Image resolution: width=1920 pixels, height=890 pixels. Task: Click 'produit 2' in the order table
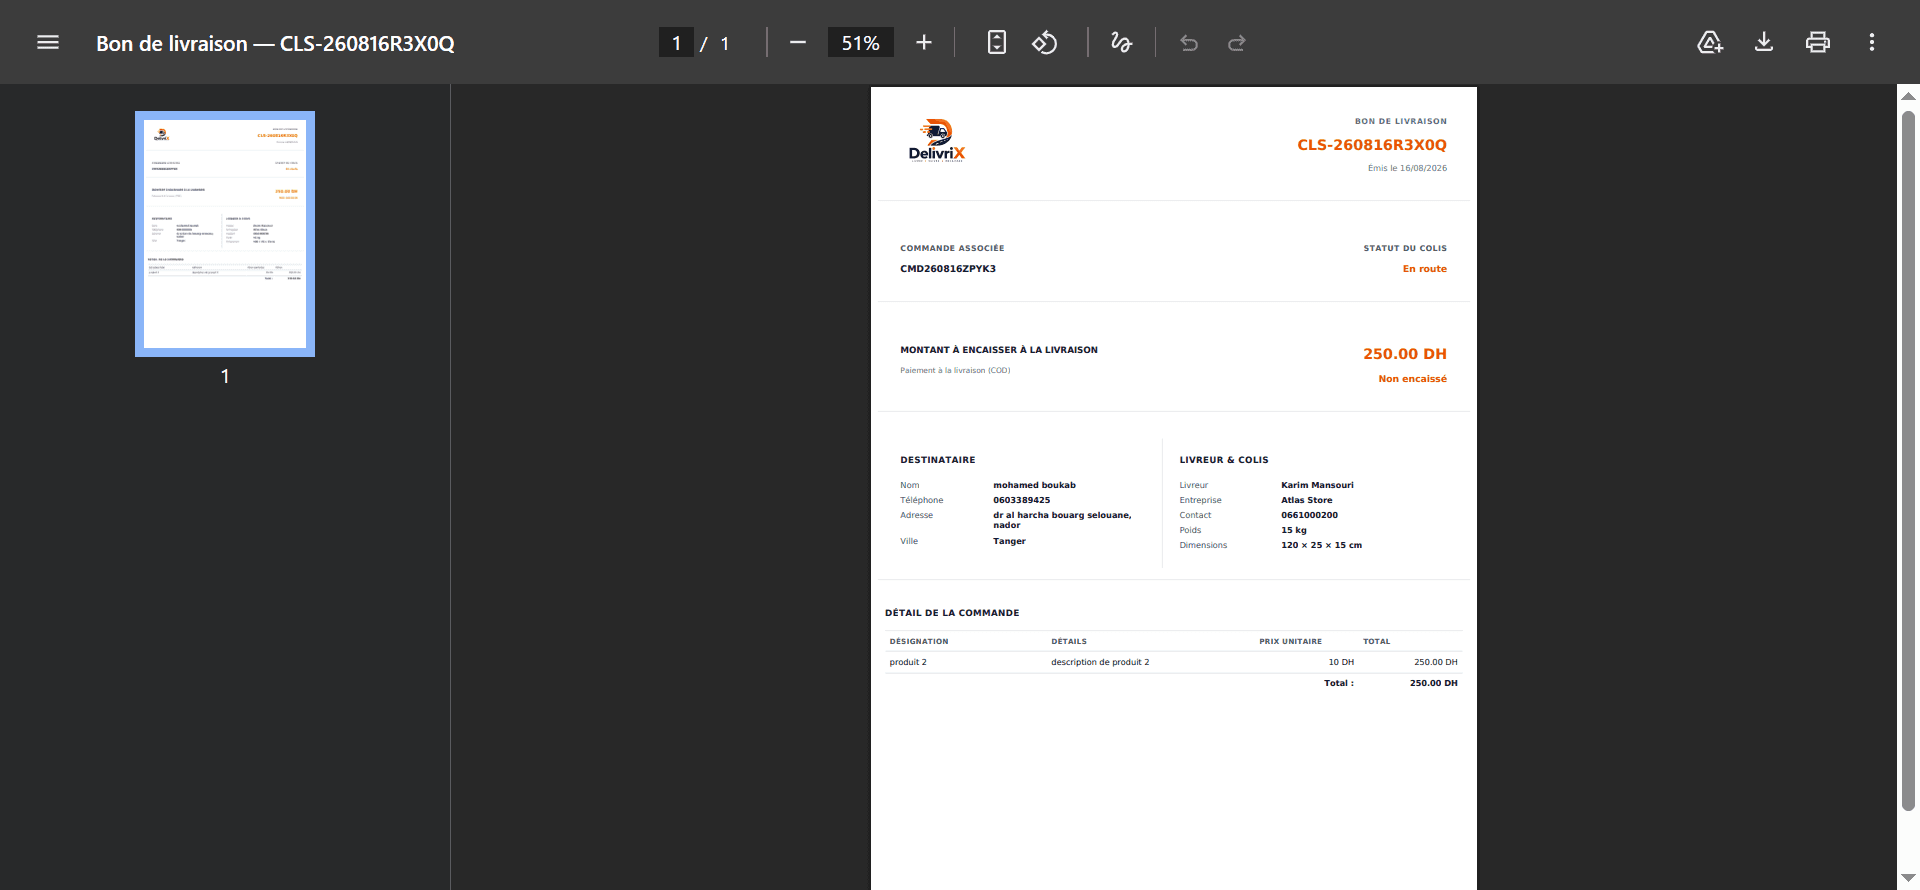(x=908, y=662)
